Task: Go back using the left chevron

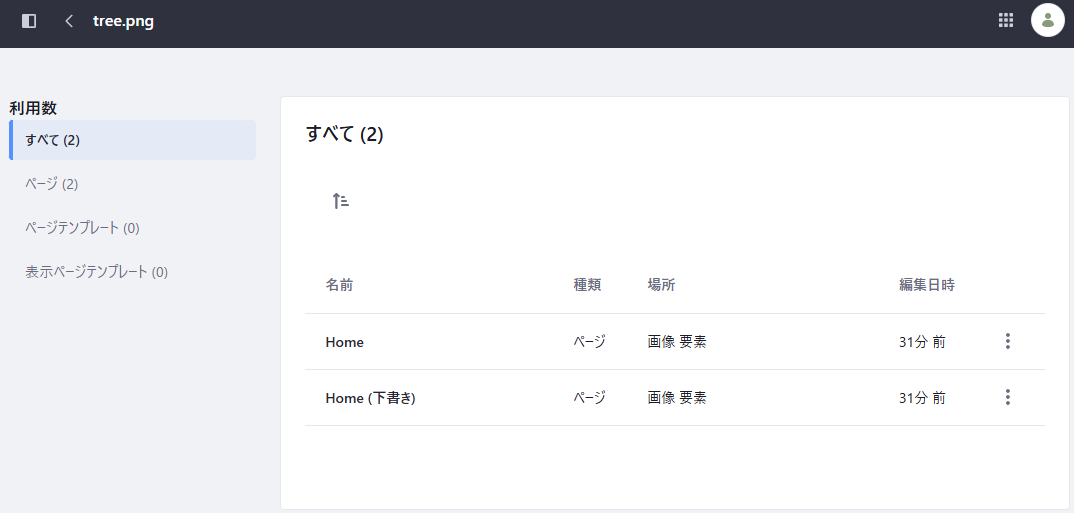Action: (x=68, y=21)
